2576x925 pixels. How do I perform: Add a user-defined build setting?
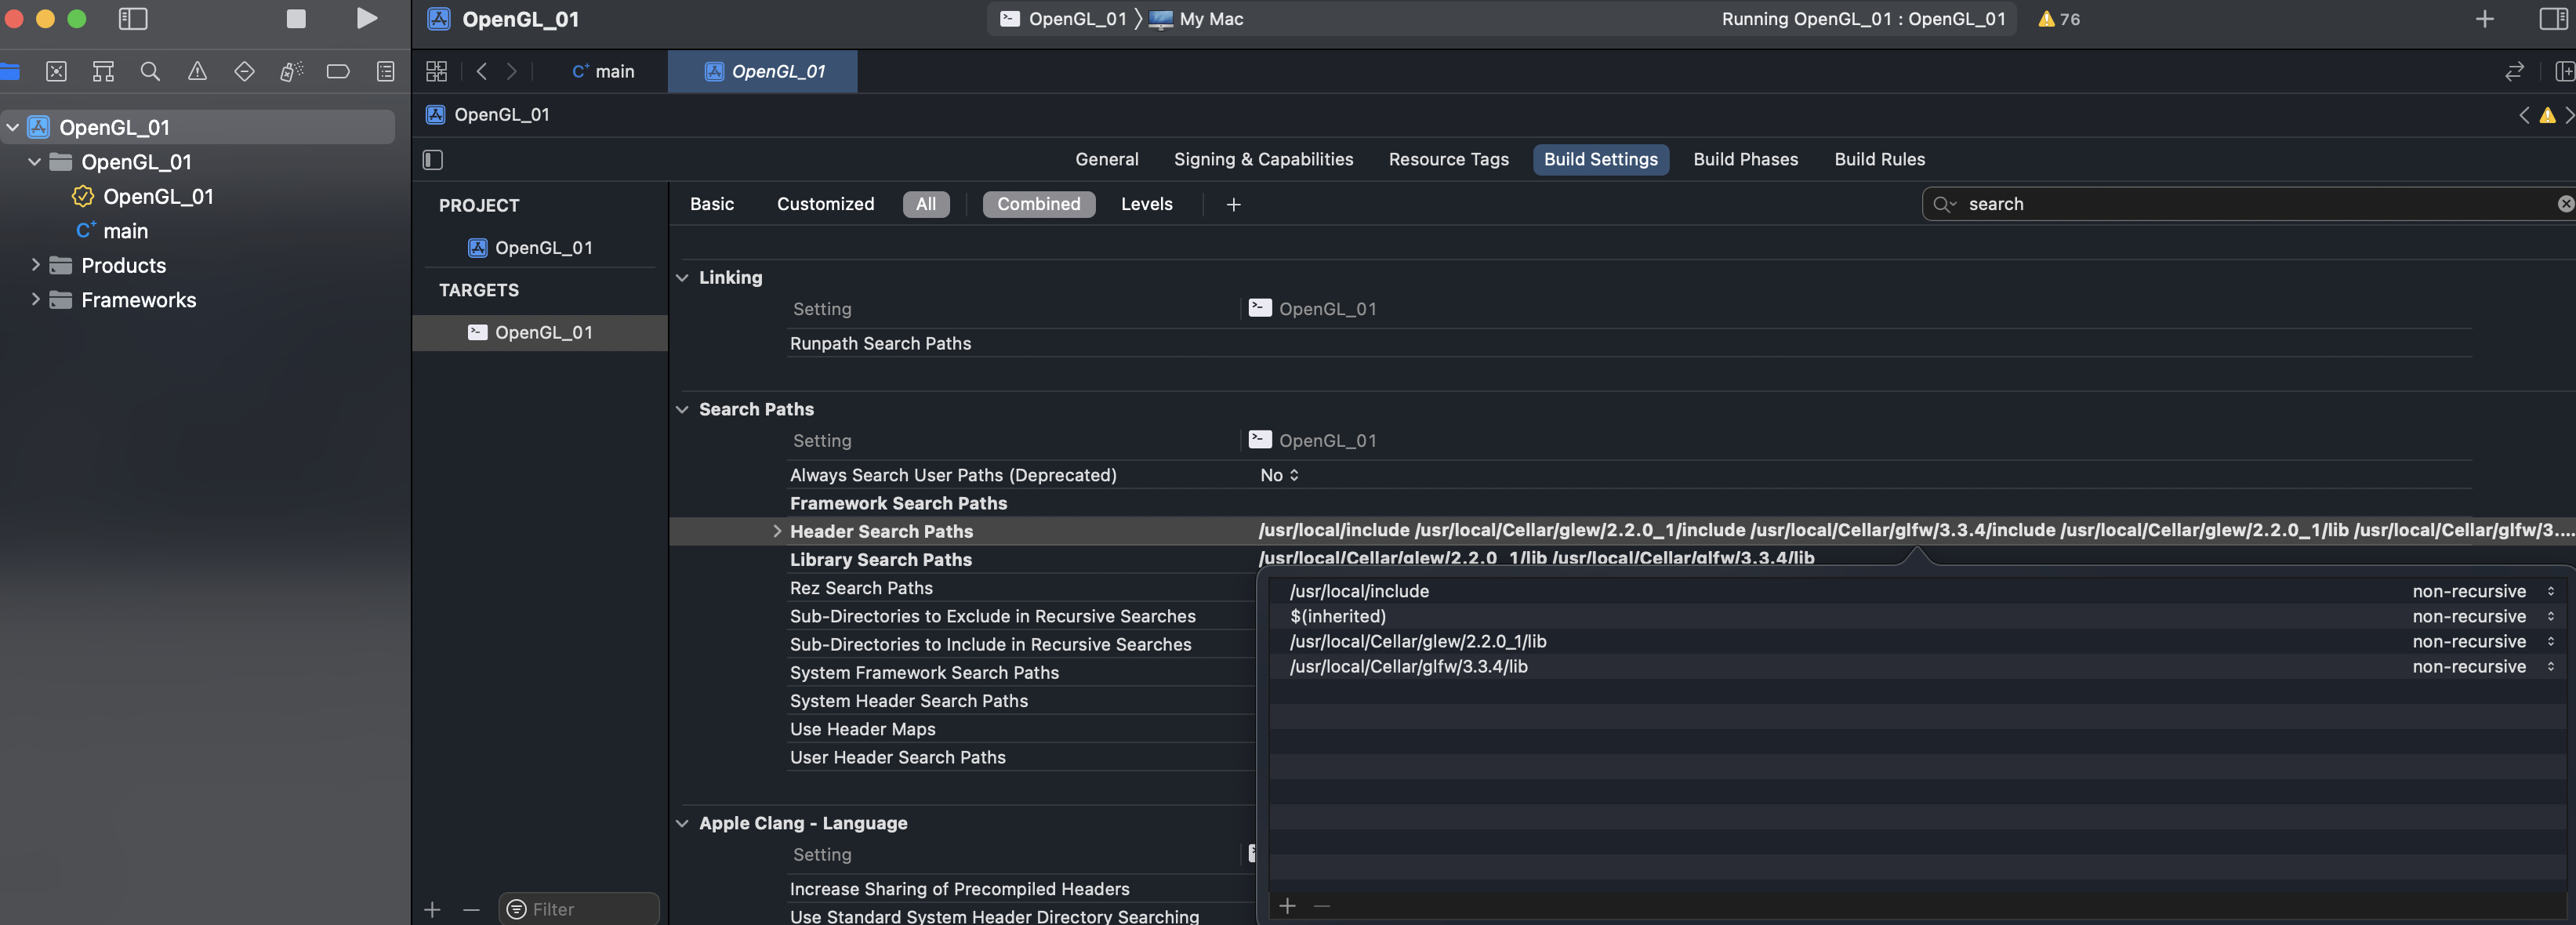[1234, 204]
